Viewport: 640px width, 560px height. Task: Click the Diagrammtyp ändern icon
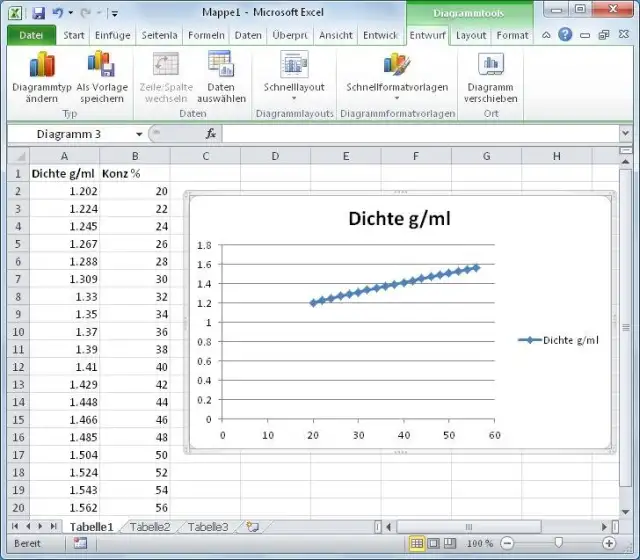click(42, 65)
